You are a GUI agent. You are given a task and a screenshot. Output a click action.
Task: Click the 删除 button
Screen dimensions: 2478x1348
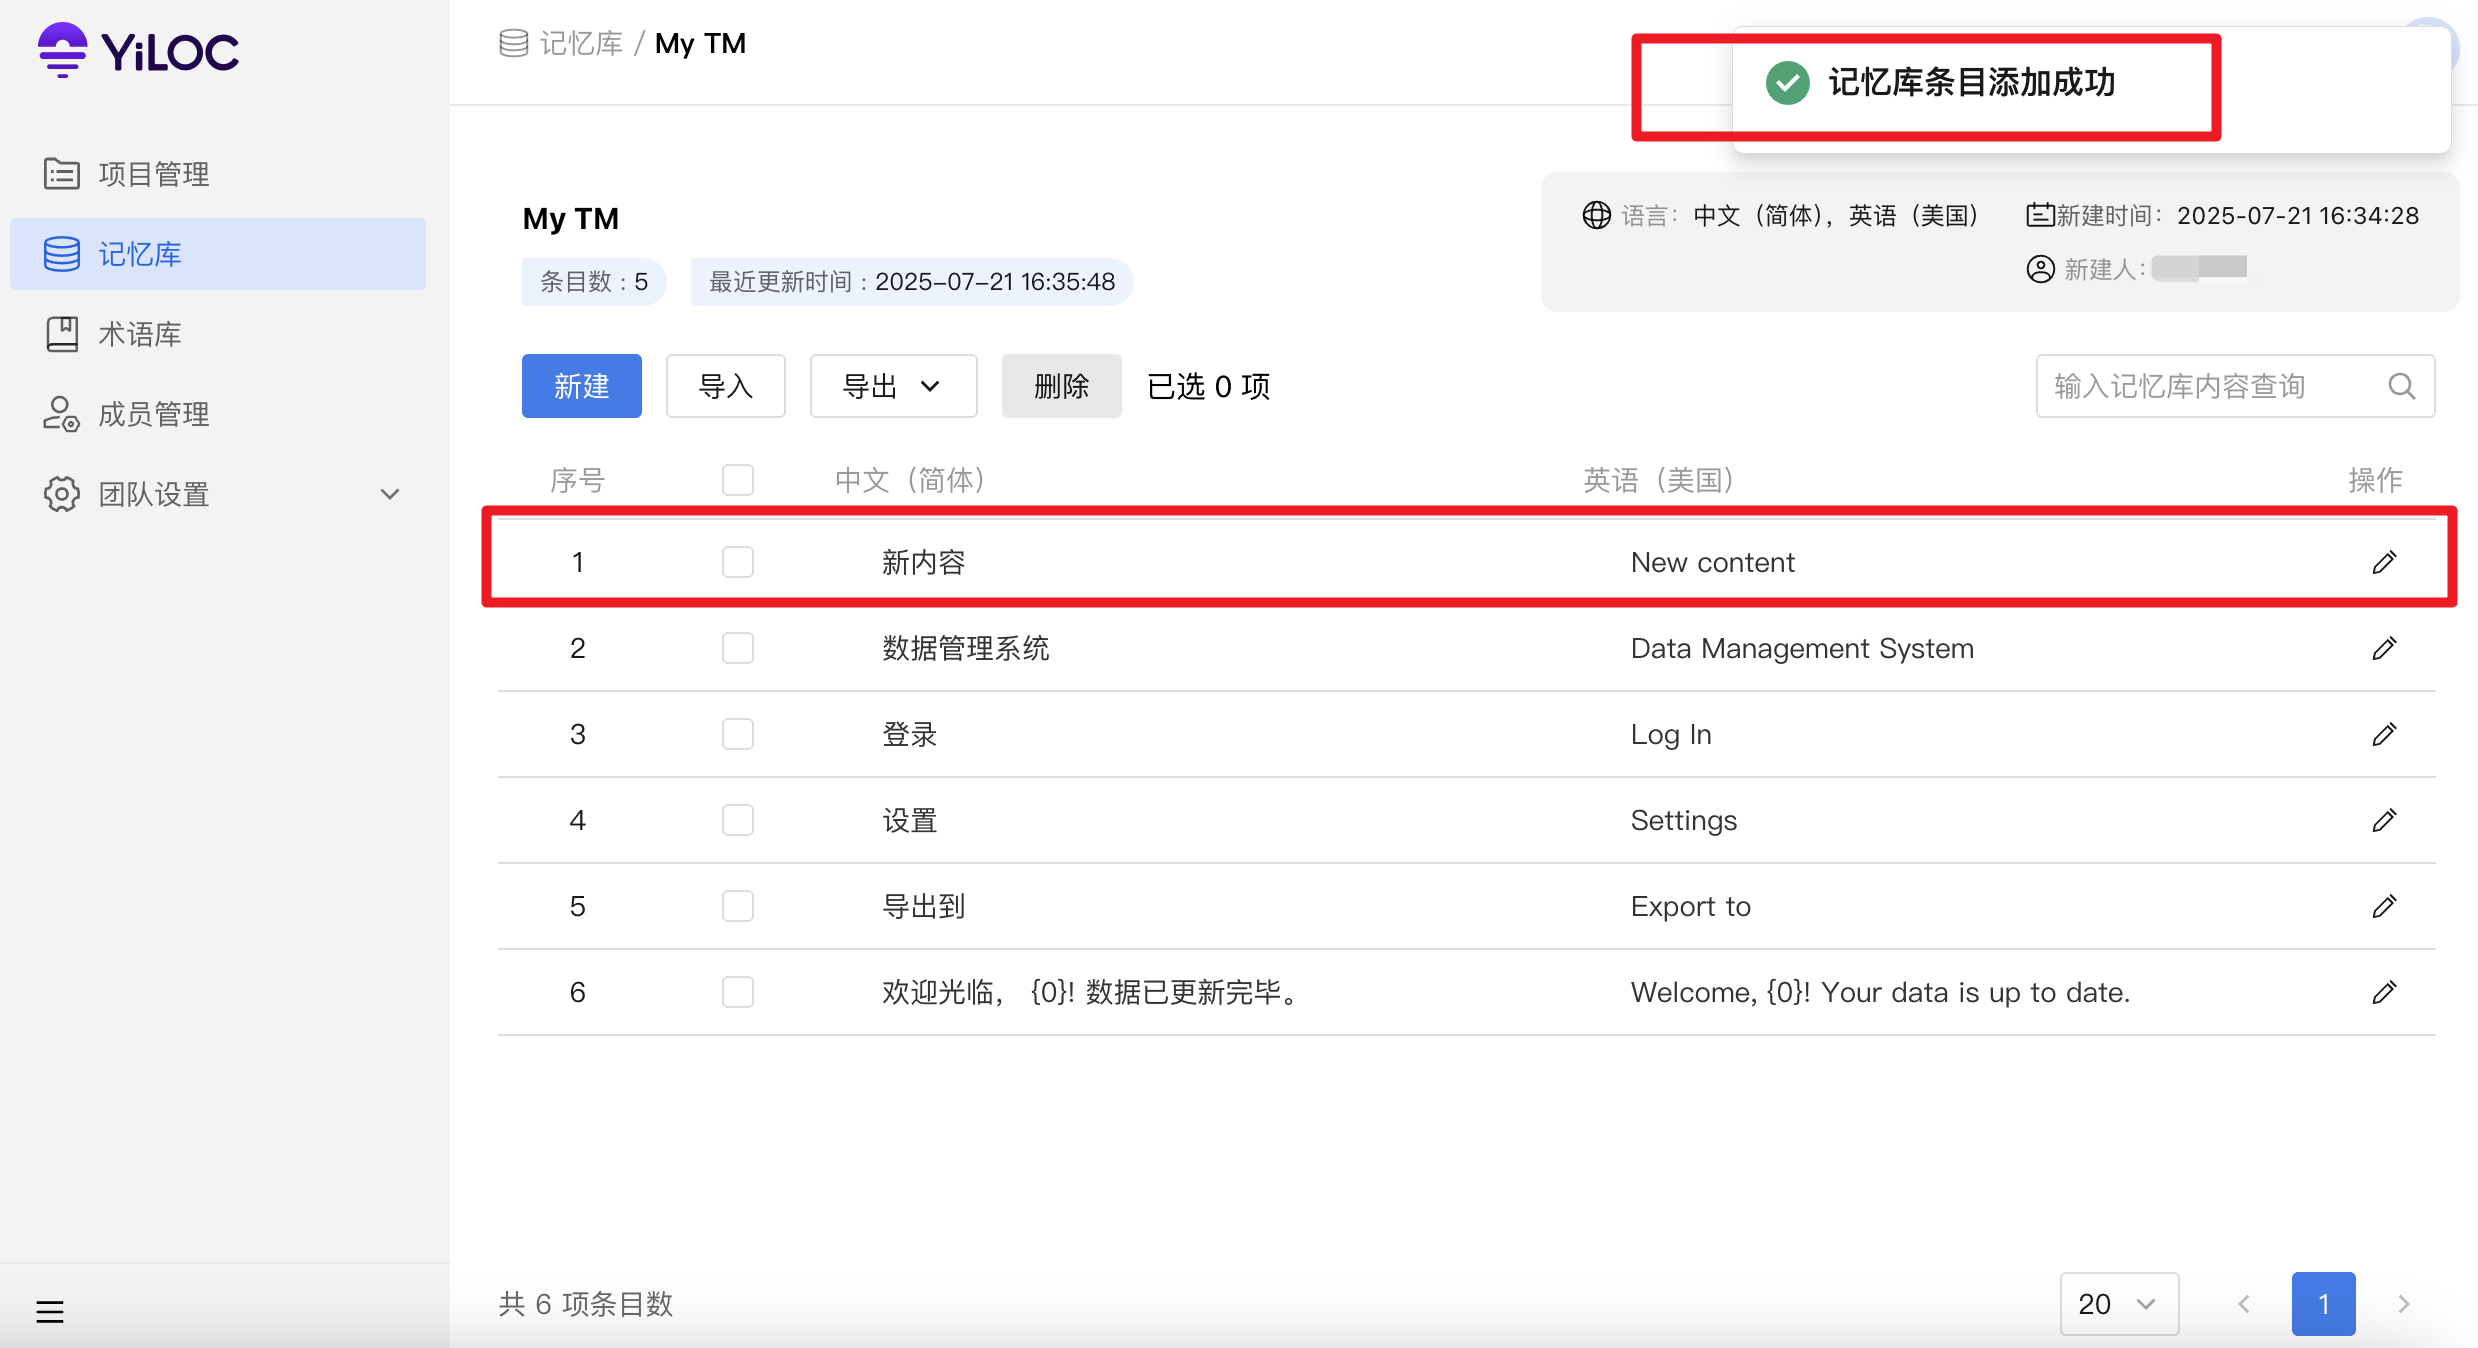[x=1062, y=386]
